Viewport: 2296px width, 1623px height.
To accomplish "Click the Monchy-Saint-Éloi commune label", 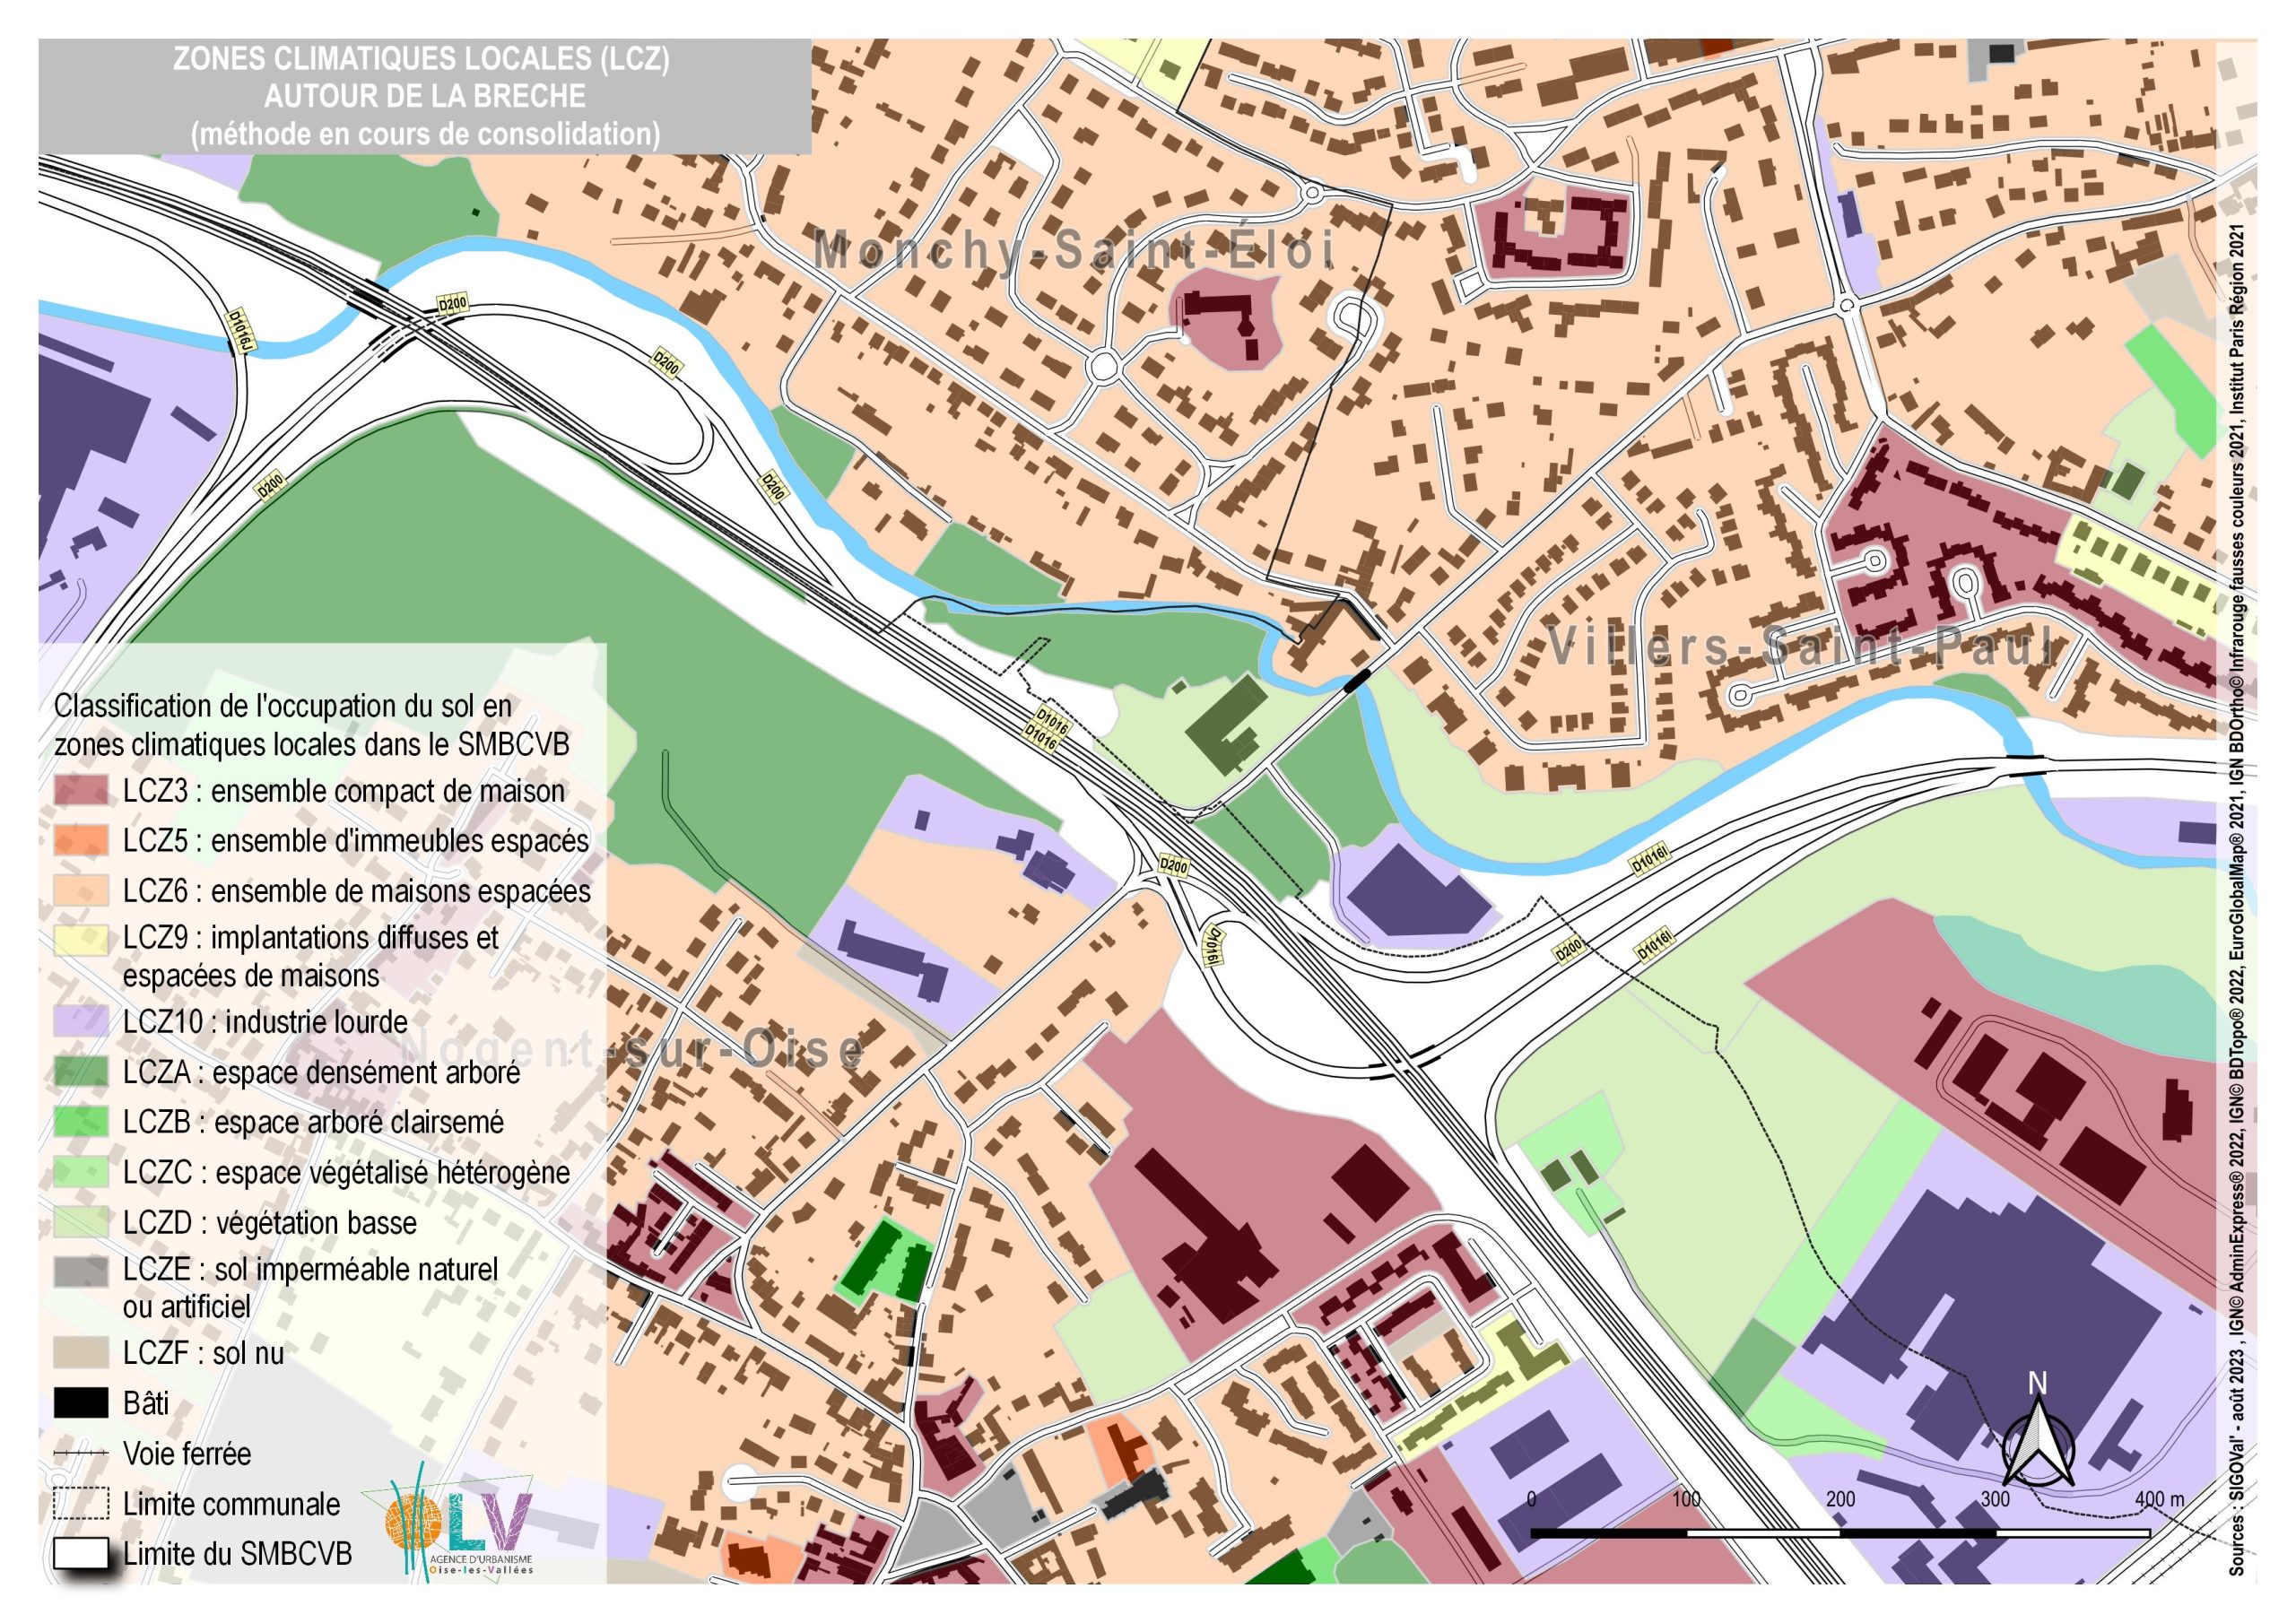I will tap(1073, 250).
